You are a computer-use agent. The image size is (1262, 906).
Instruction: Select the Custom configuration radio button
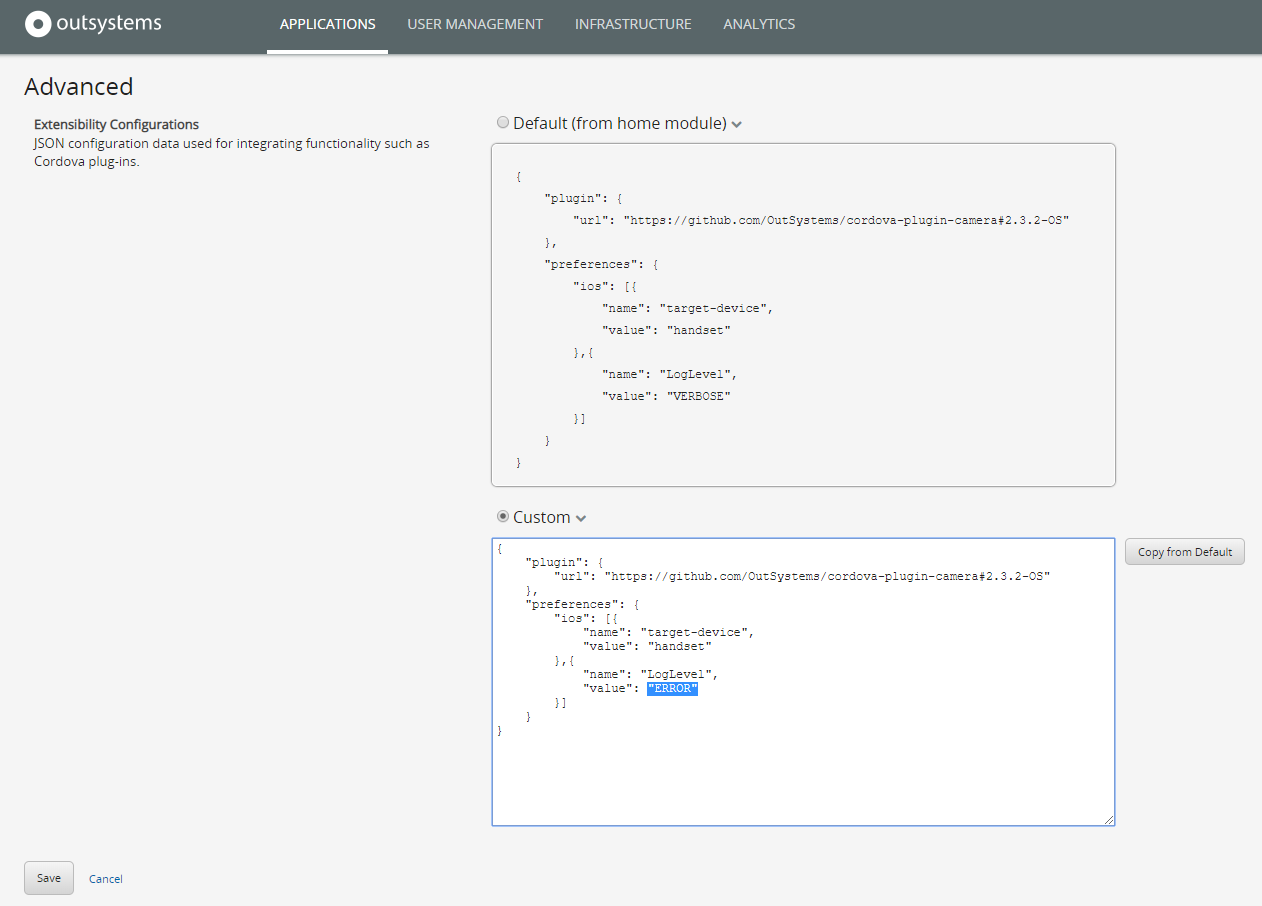(502, 516)
